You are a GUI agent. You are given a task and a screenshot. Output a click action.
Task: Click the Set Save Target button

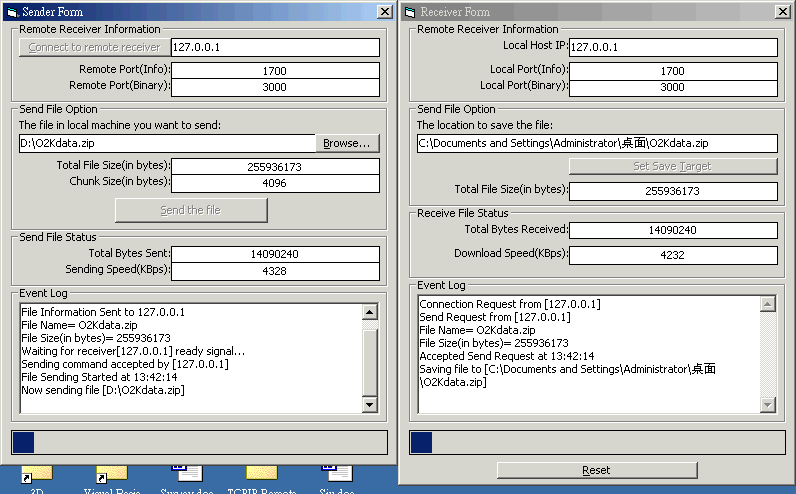point(673,166)
